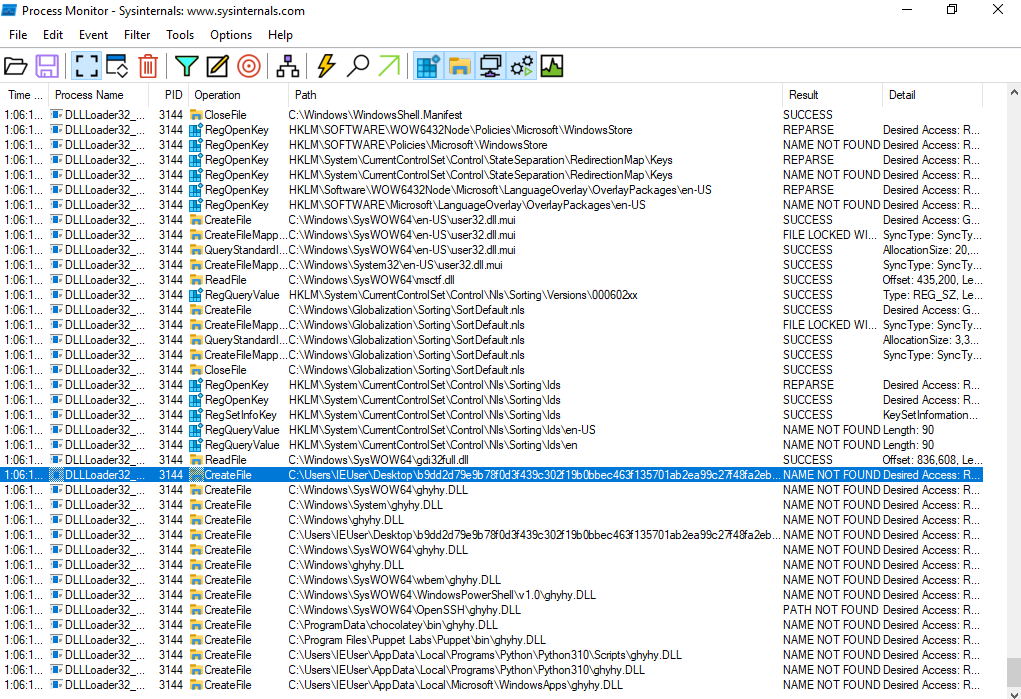The width and height of the screenshot is (1021, 699).
Task: Show the process tree icon
Action: (x=288, y=66)
